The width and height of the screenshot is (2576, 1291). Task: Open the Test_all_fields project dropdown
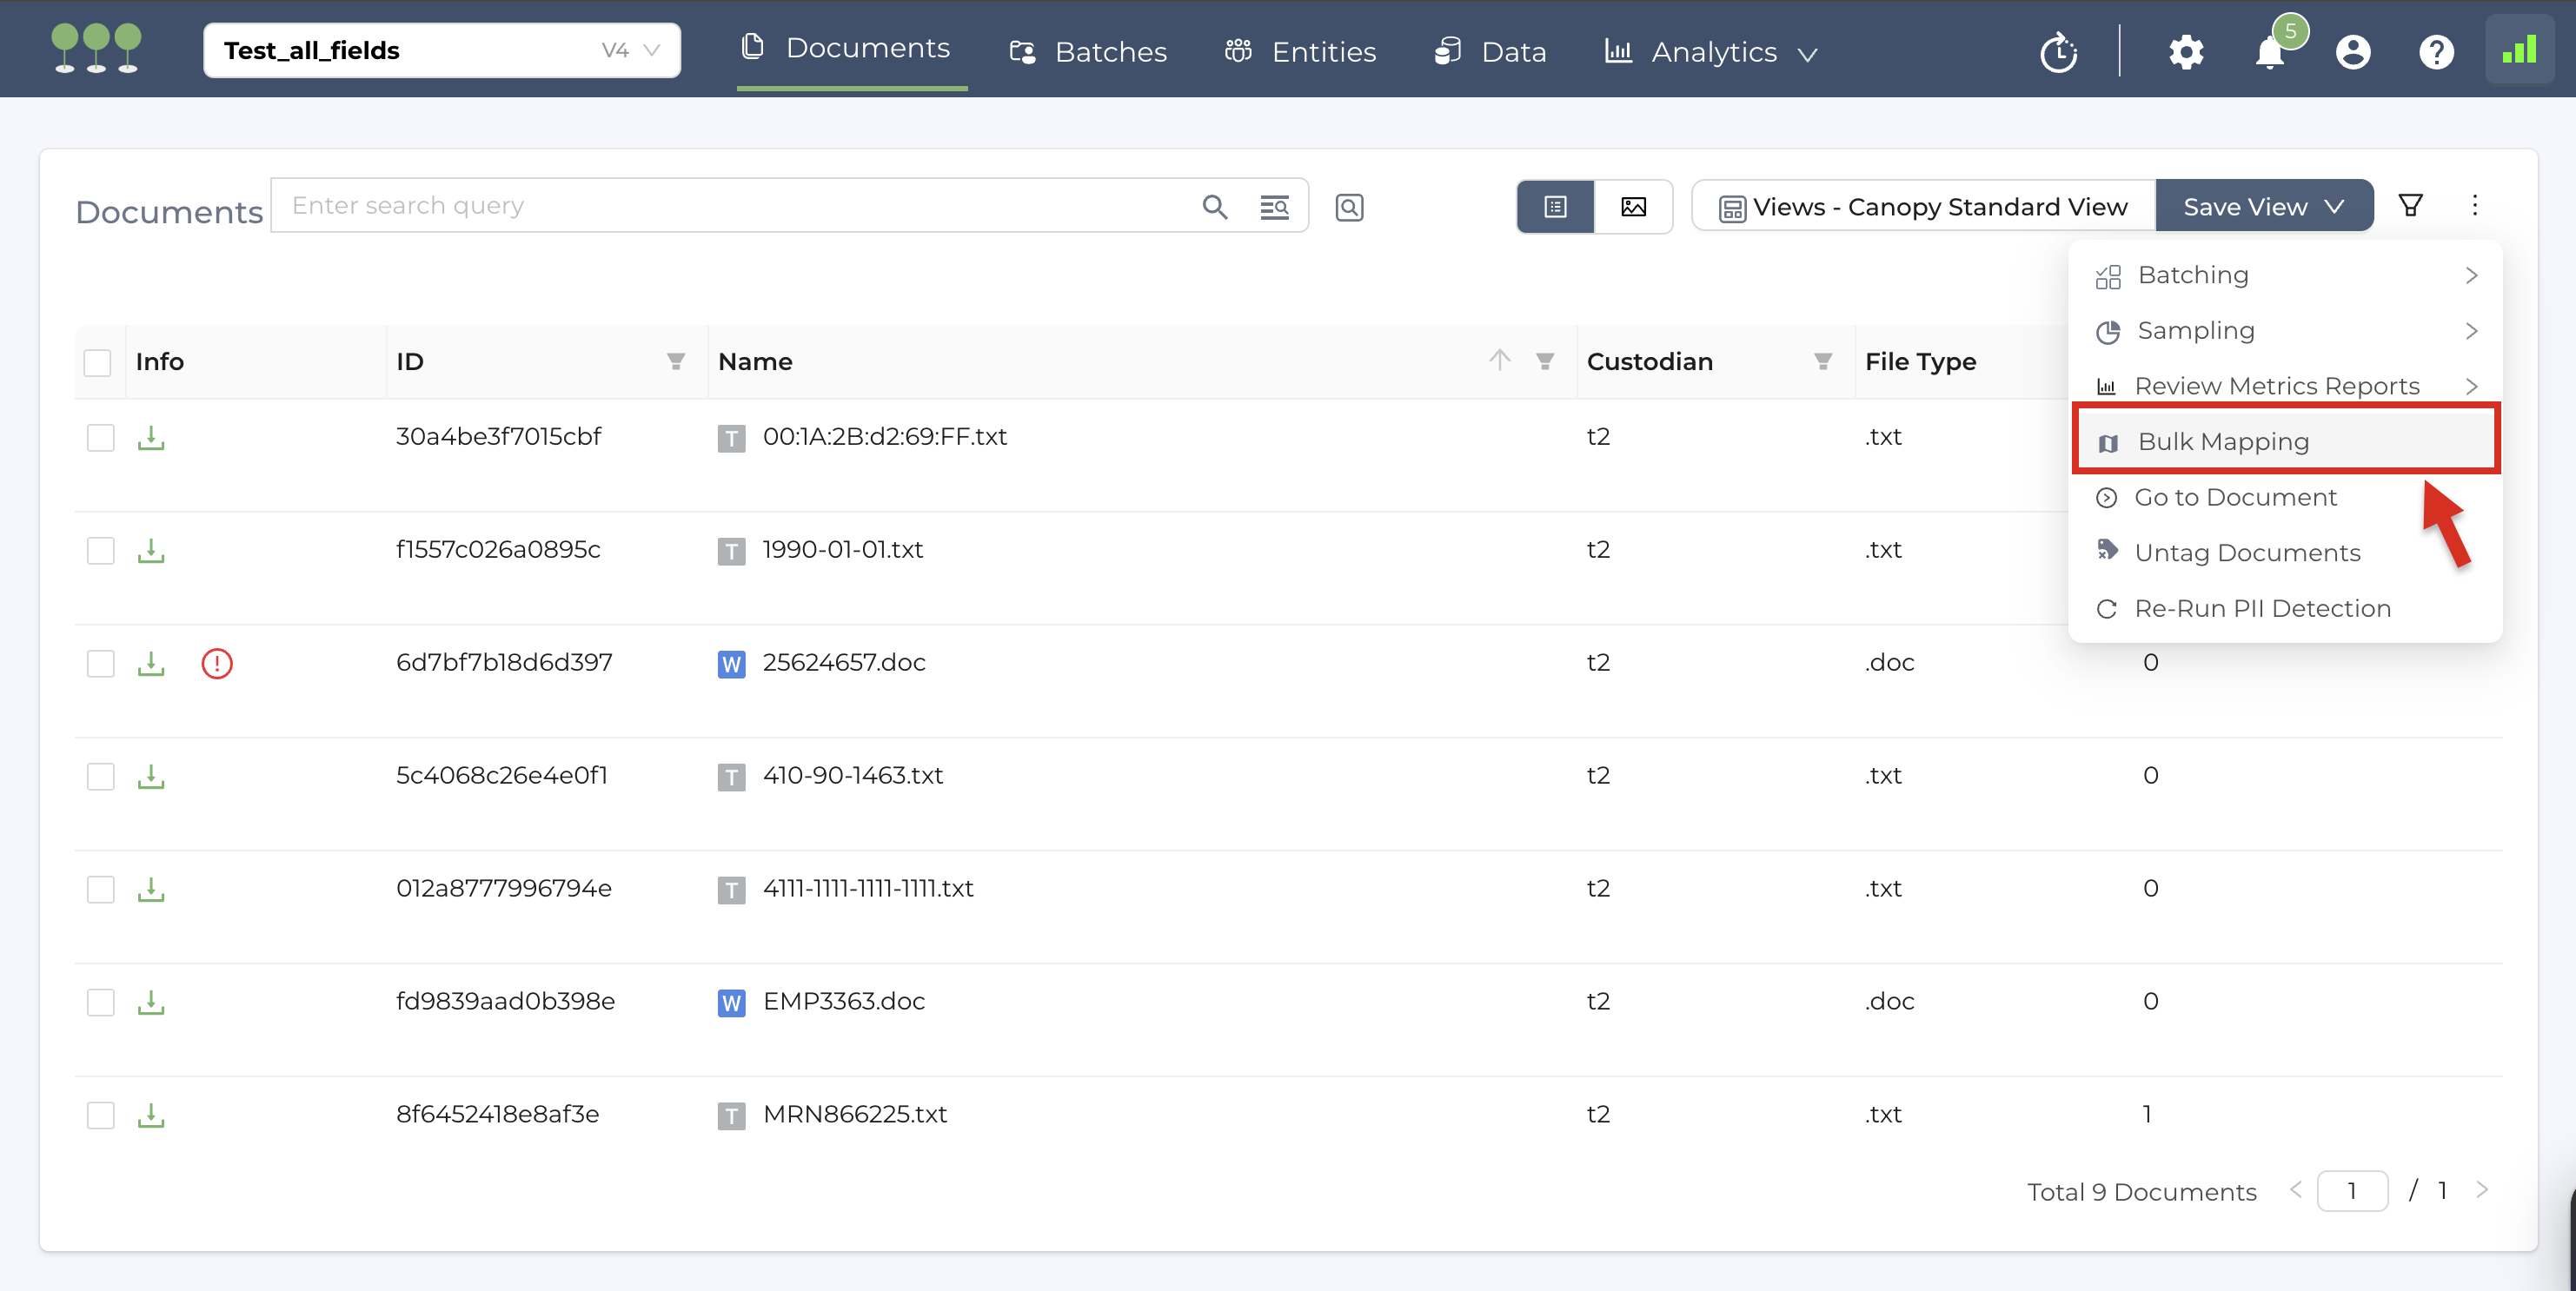(441, 51)
